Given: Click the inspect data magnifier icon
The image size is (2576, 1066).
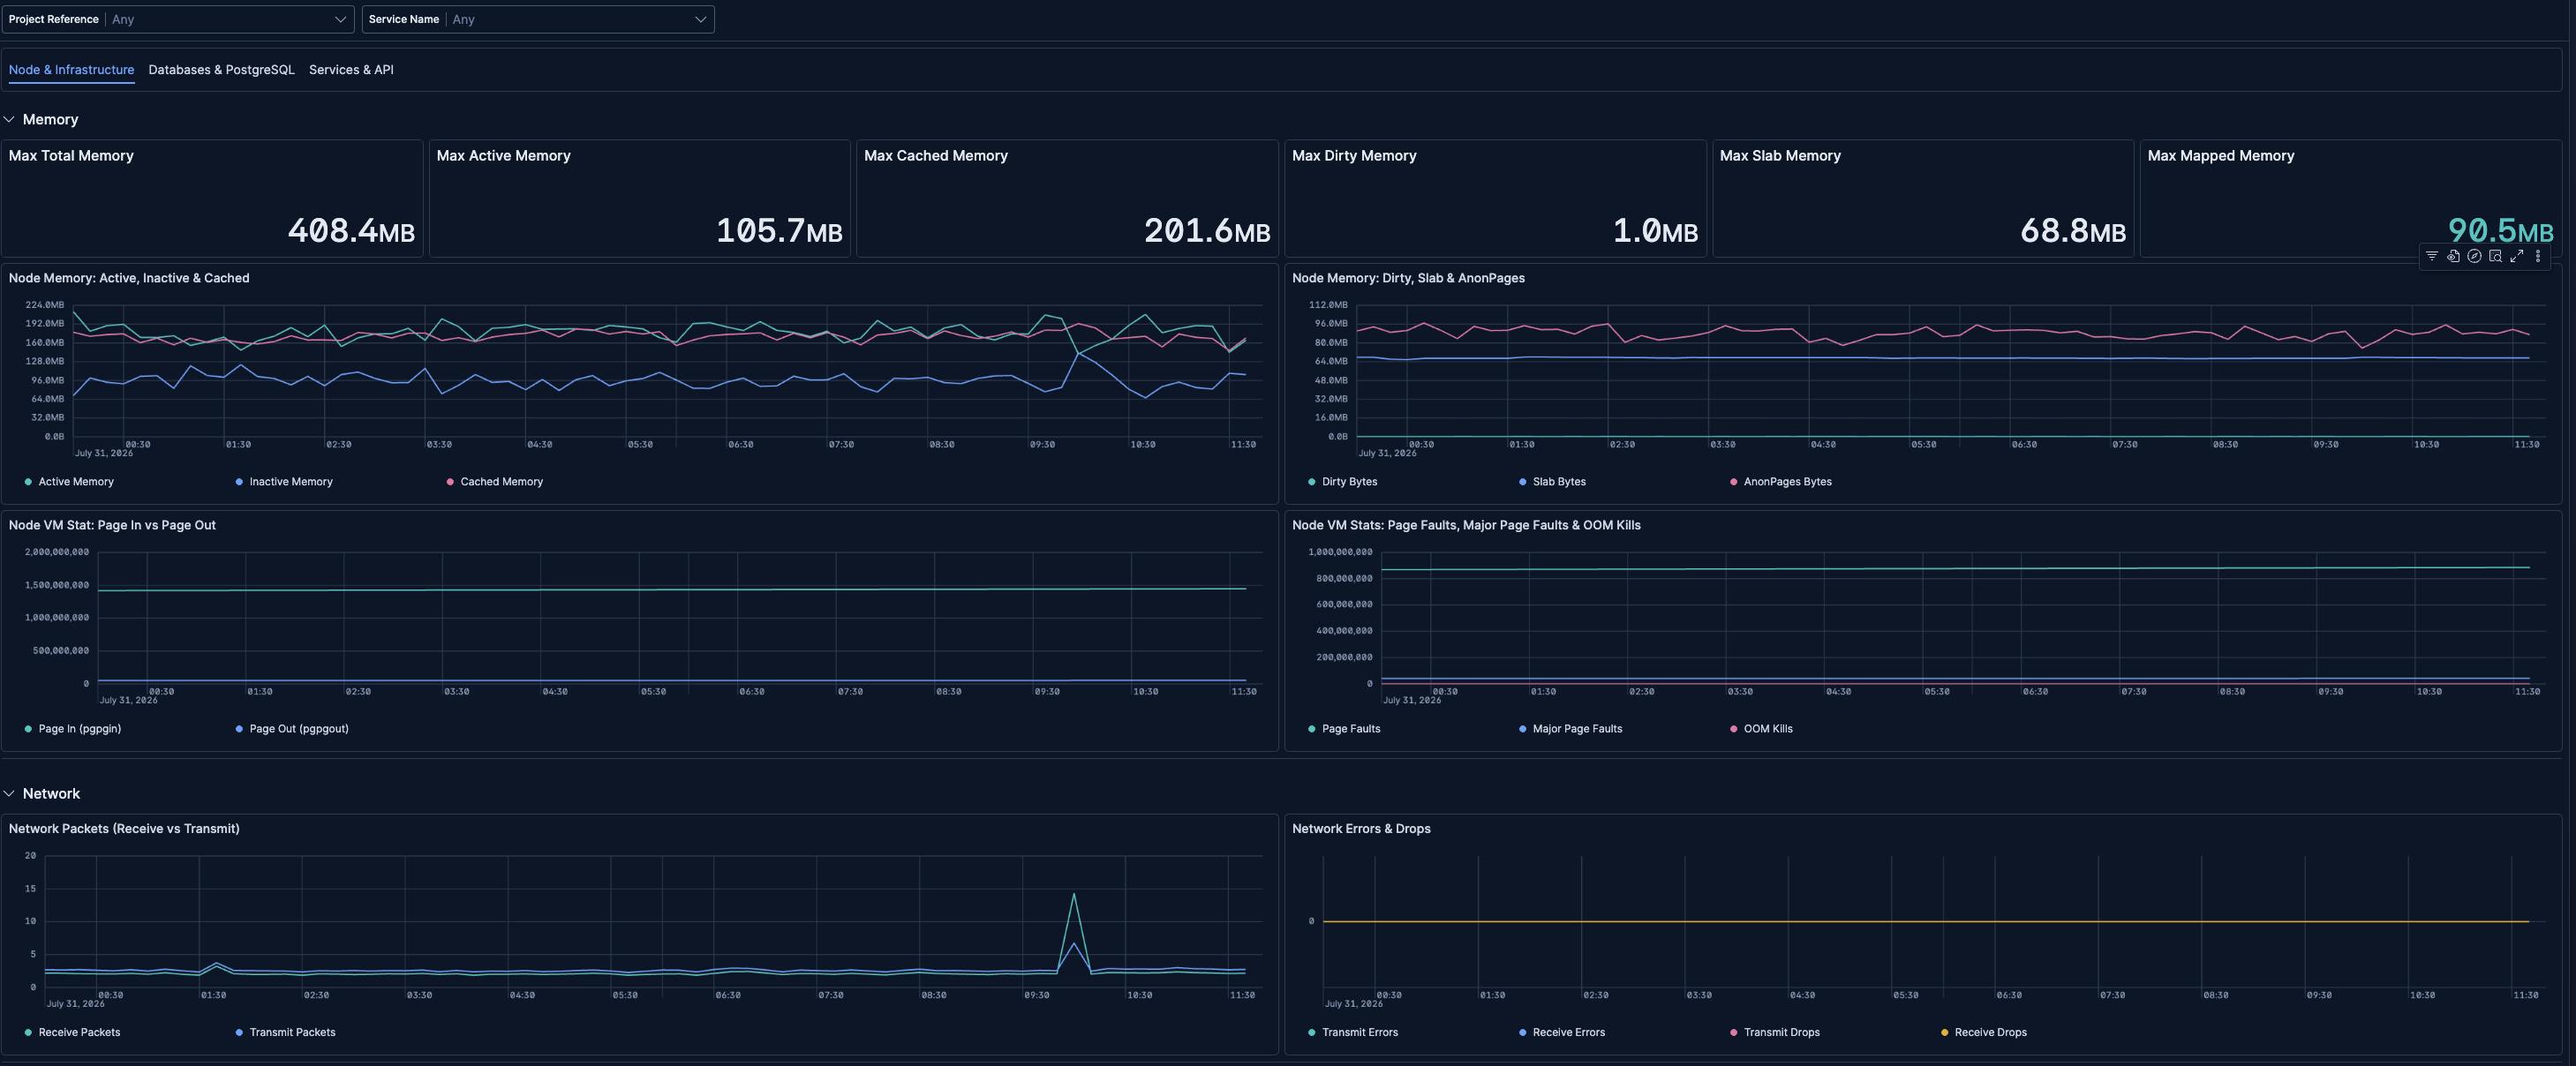Looking at the screenshot, I should point(2495,256).
